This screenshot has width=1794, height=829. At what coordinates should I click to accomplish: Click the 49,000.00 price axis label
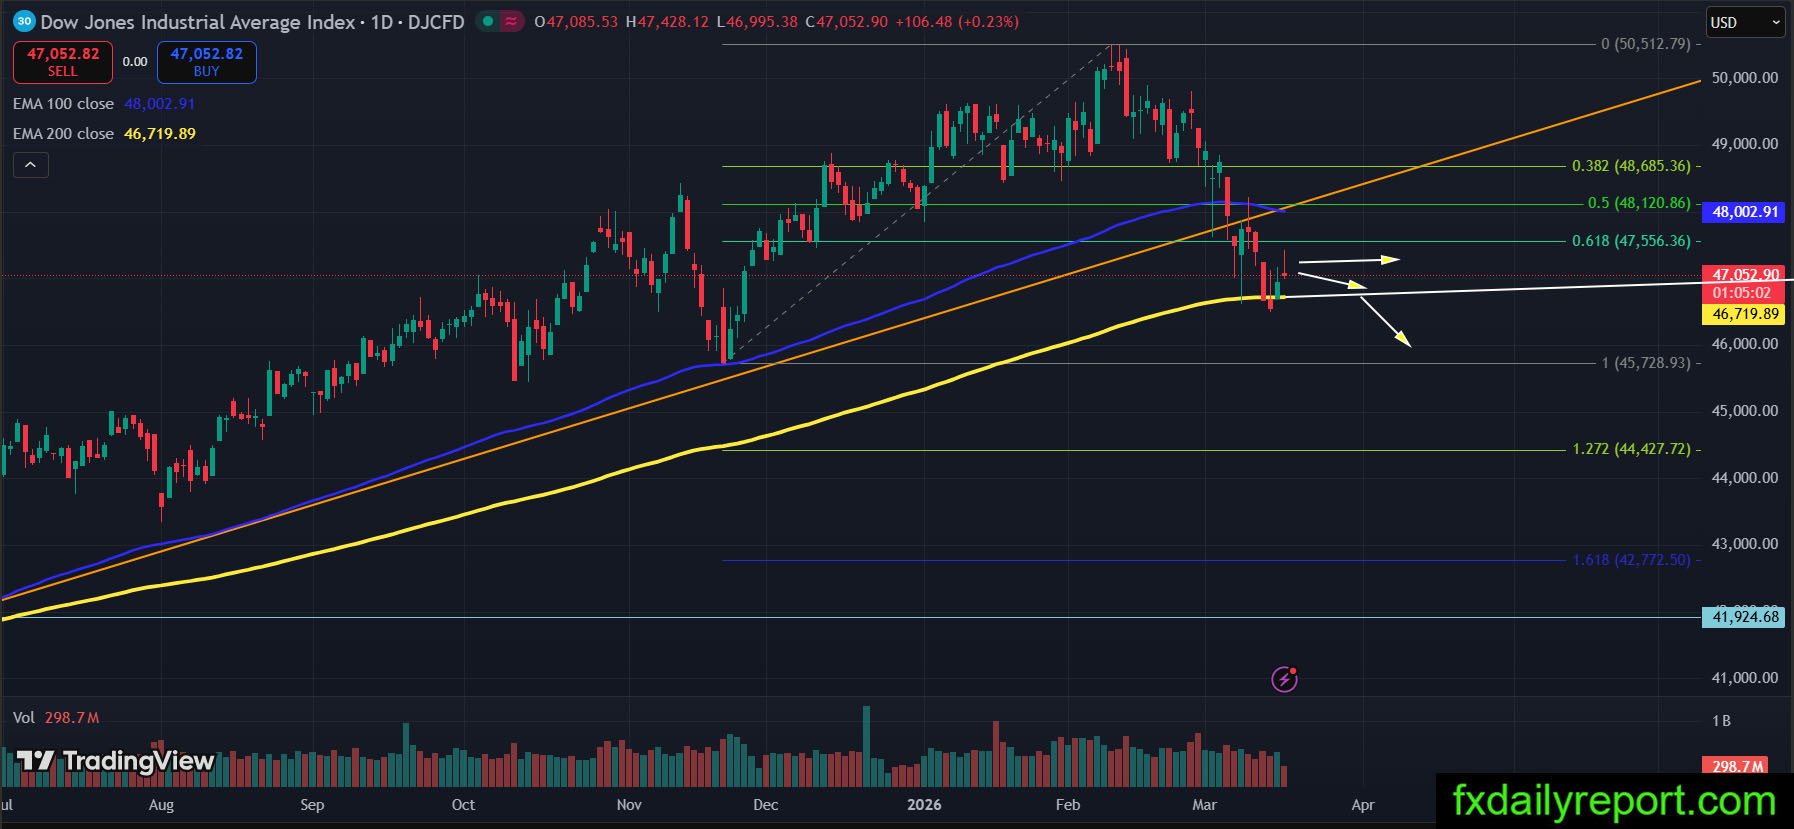click(1745, 144)
